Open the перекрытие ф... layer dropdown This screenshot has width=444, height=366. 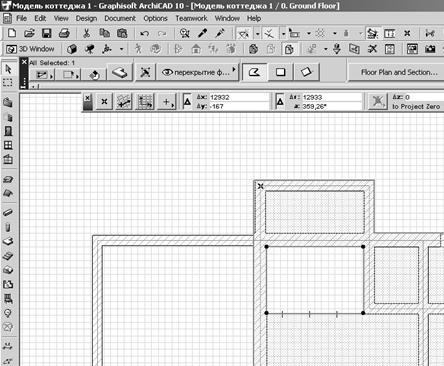point(198,72)
